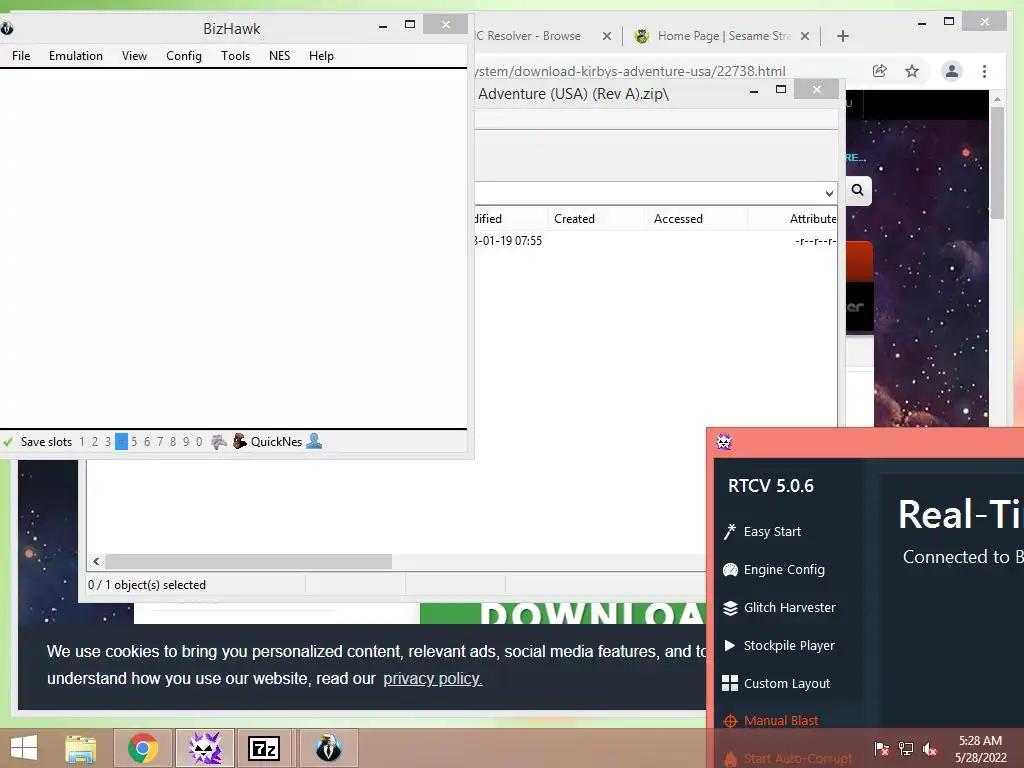Select save slot 5 in BizHawk

[x=134, y=442]
